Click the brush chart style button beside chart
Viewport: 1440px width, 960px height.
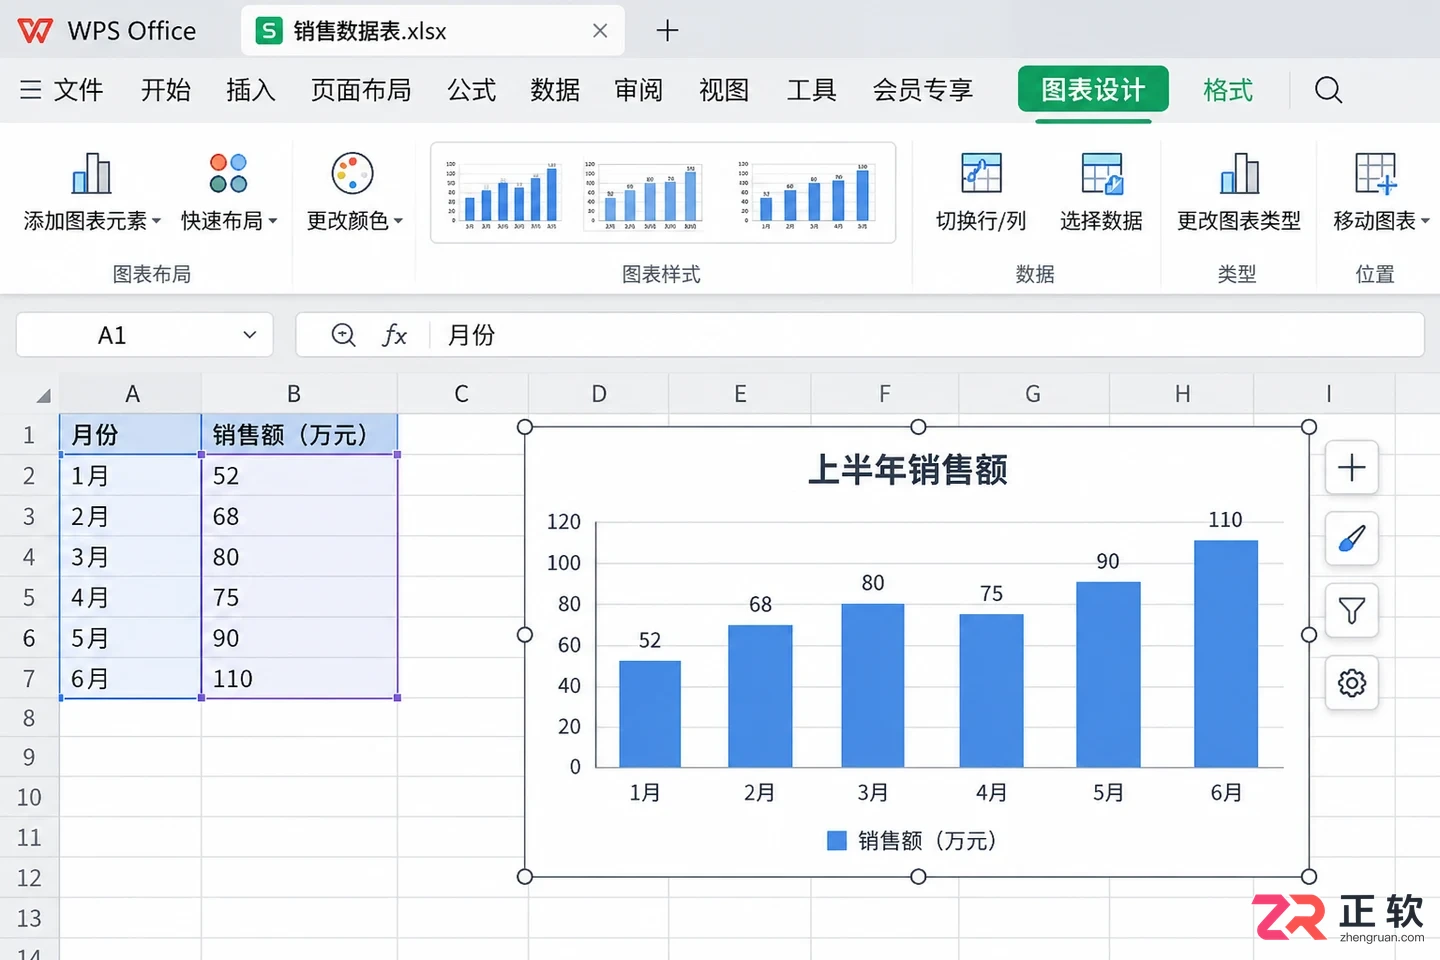tap(1352, 539)
